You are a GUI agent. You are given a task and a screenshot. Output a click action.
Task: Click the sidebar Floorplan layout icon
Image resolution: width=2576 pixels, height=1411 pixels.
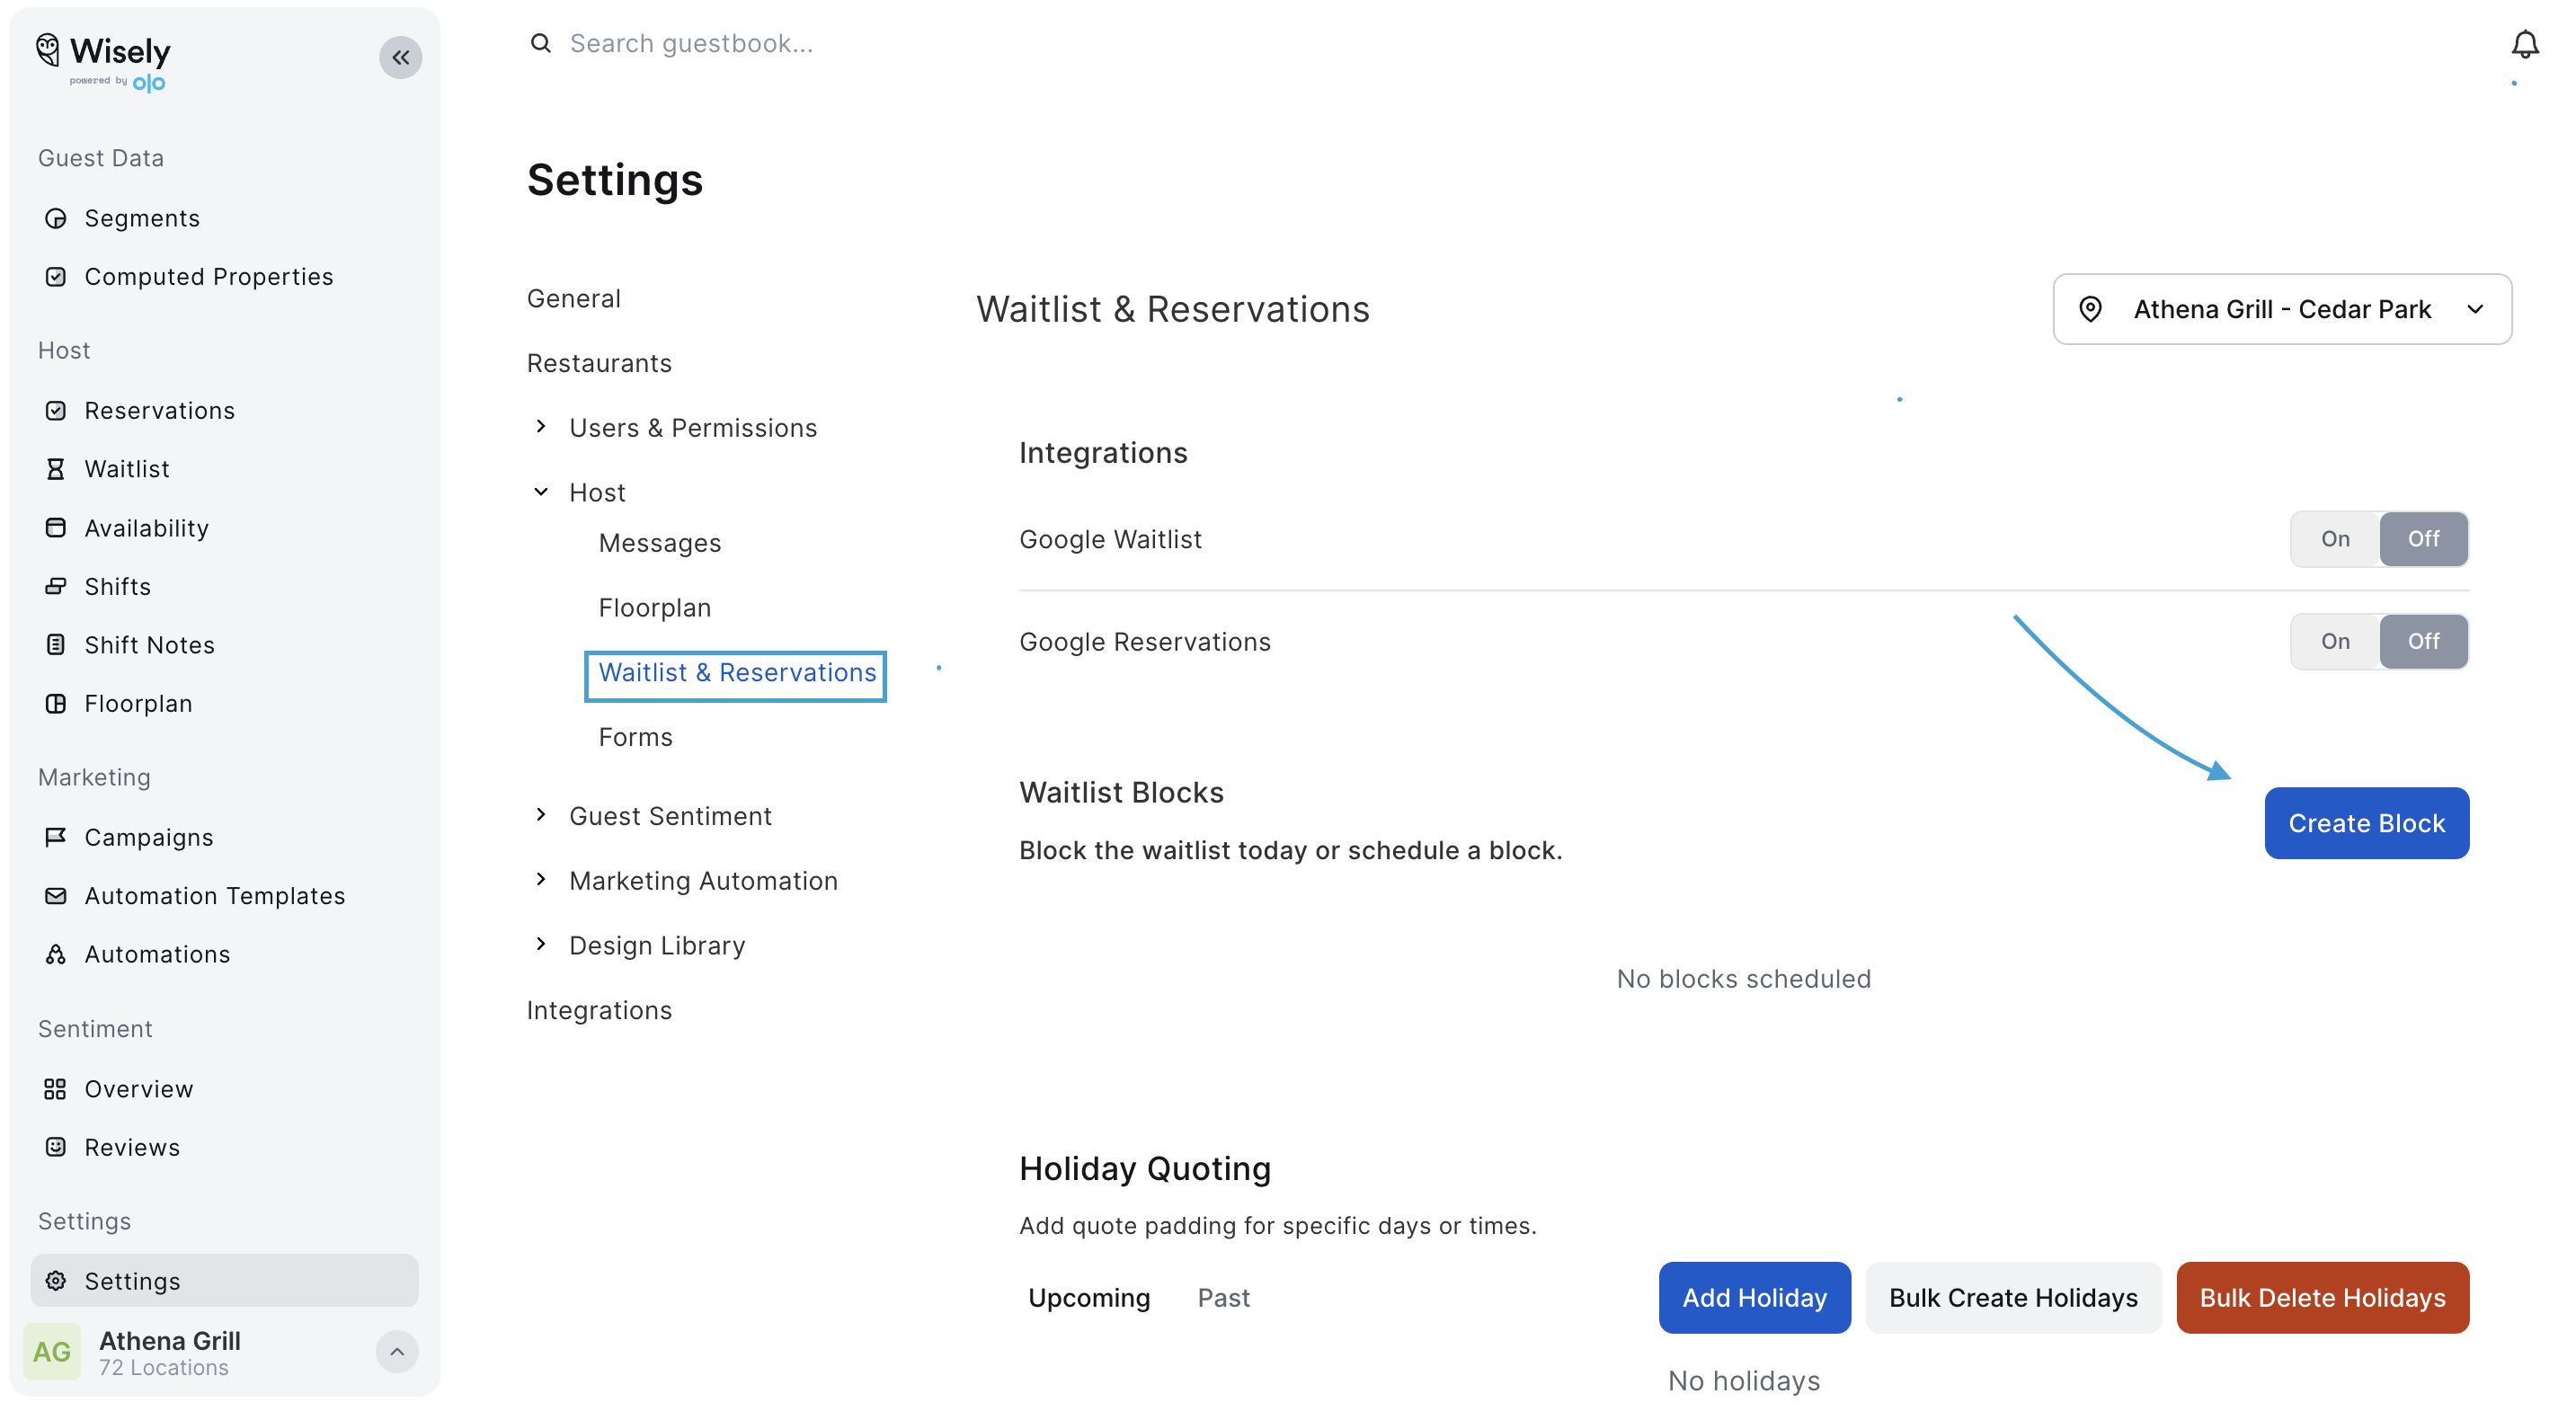(x=56, y=703)
